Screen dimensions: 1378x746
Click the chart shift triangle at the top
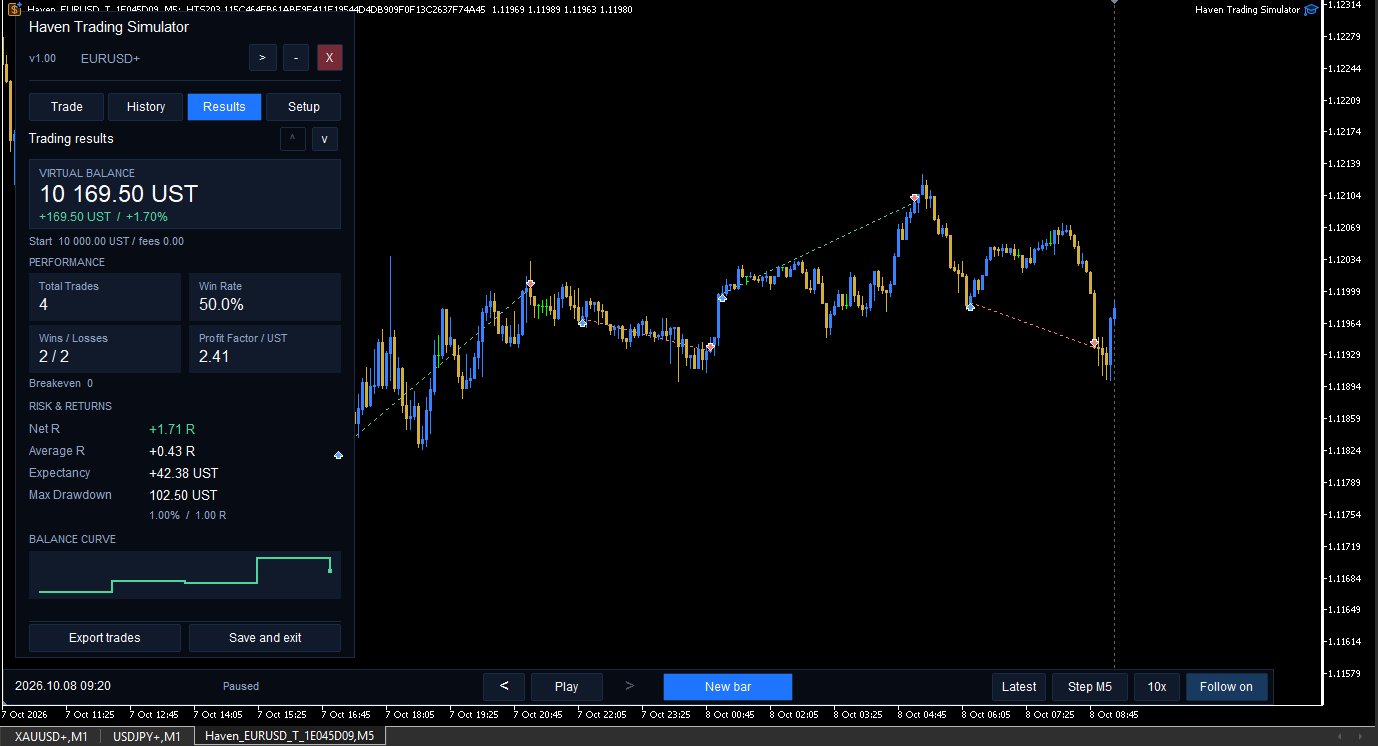pos(1115,3)
